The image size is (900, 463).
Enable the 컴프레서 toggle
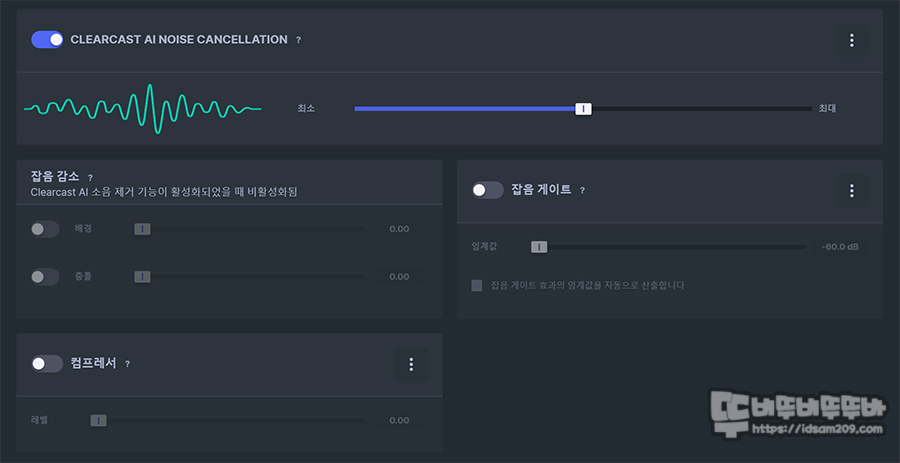(47, 363)
